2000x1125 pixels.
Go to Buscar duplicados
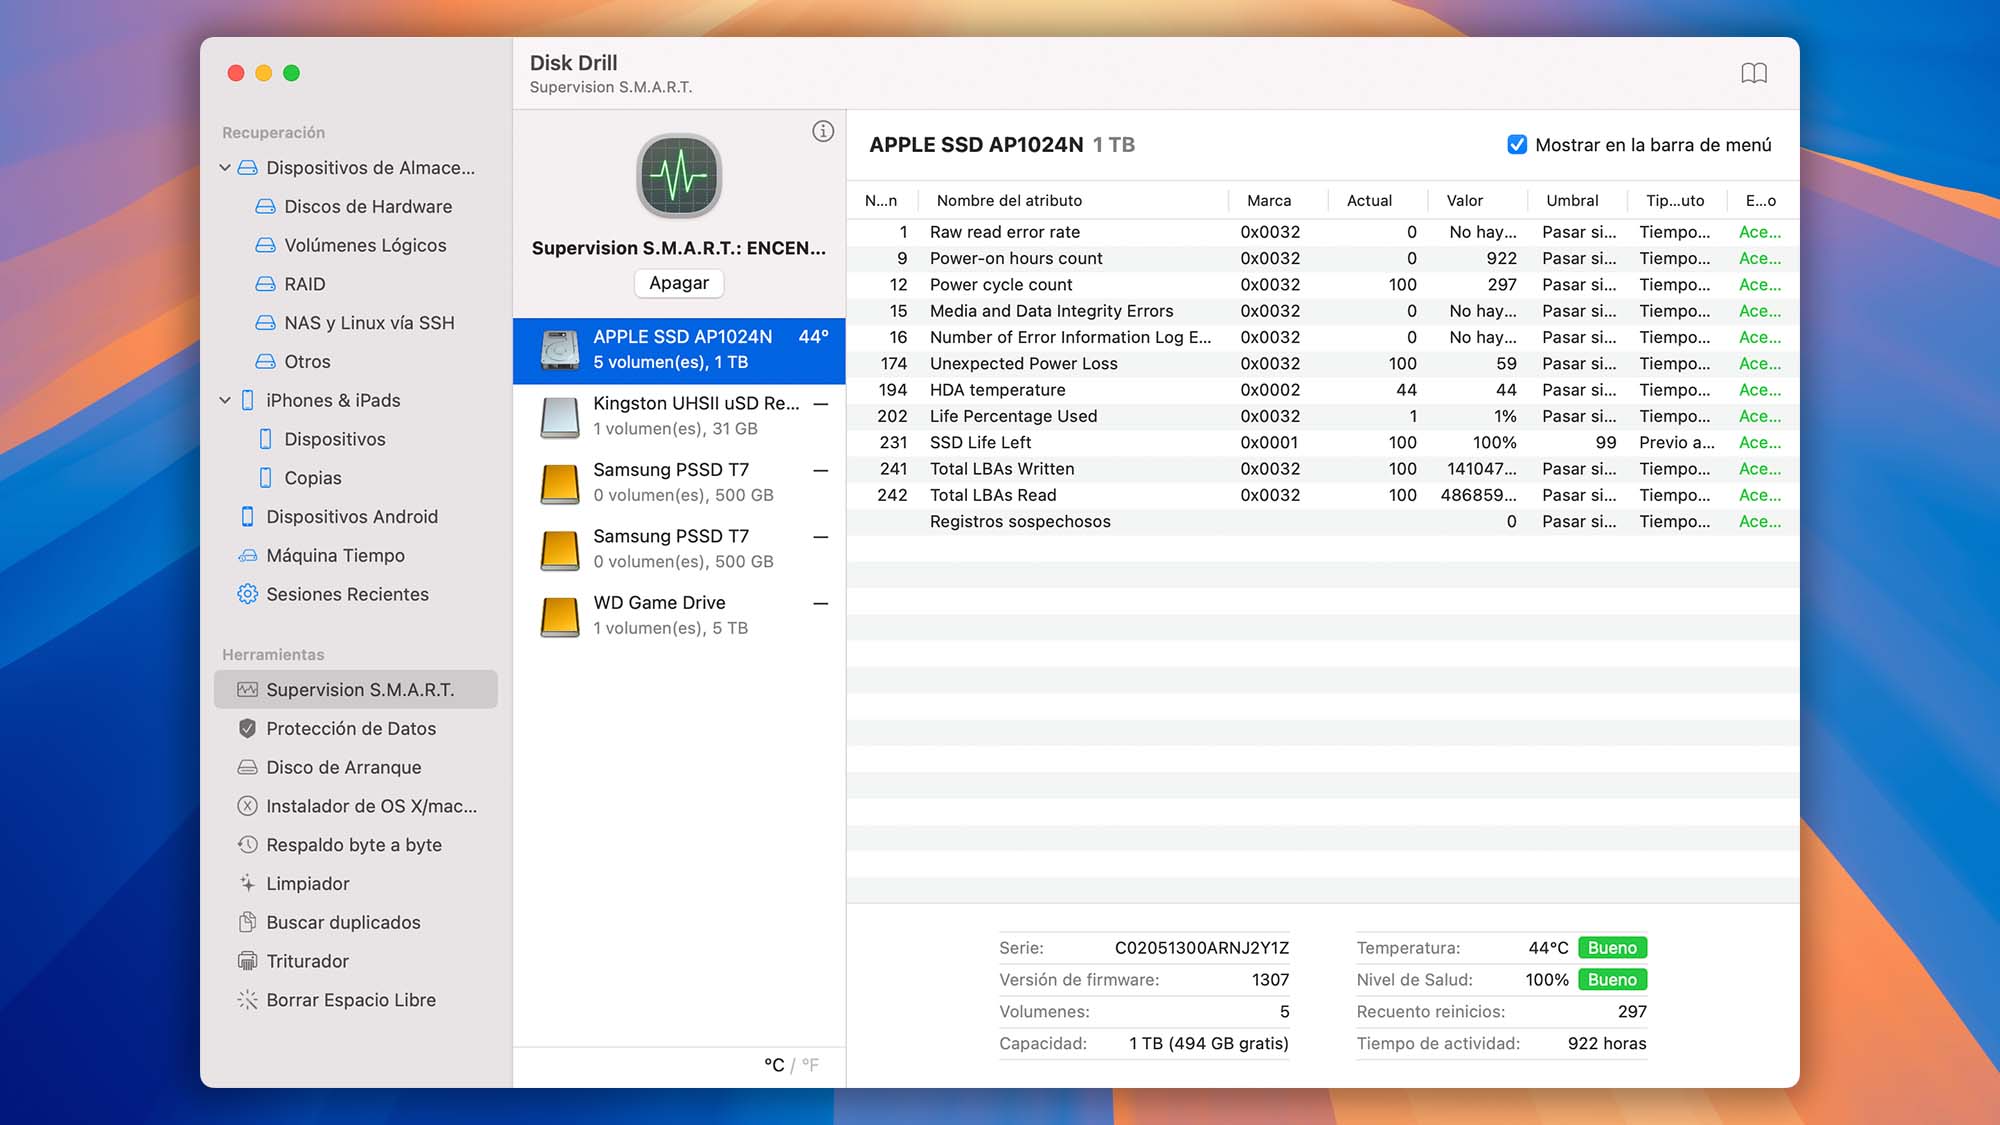pyautogui.click(x=356, y=922)
